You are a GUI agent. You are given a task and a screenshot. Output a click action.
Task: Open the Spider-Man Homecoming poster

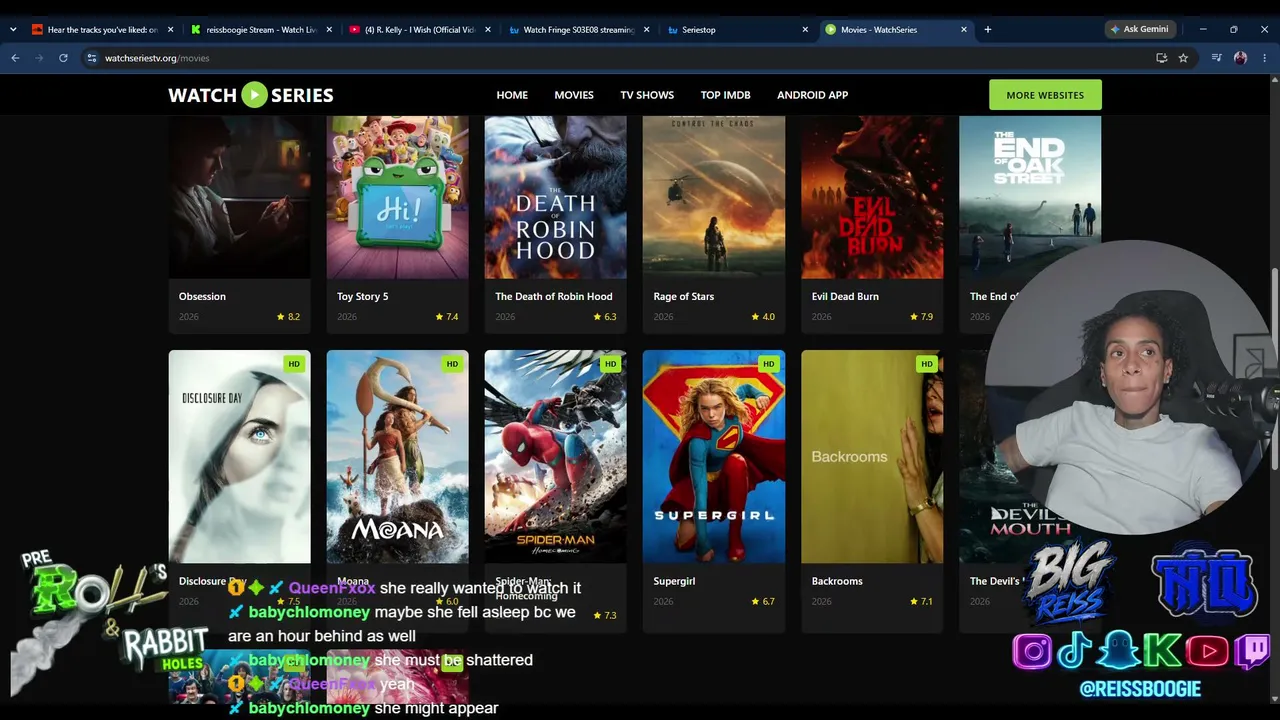pyautogui.click(x=556, y=456)
